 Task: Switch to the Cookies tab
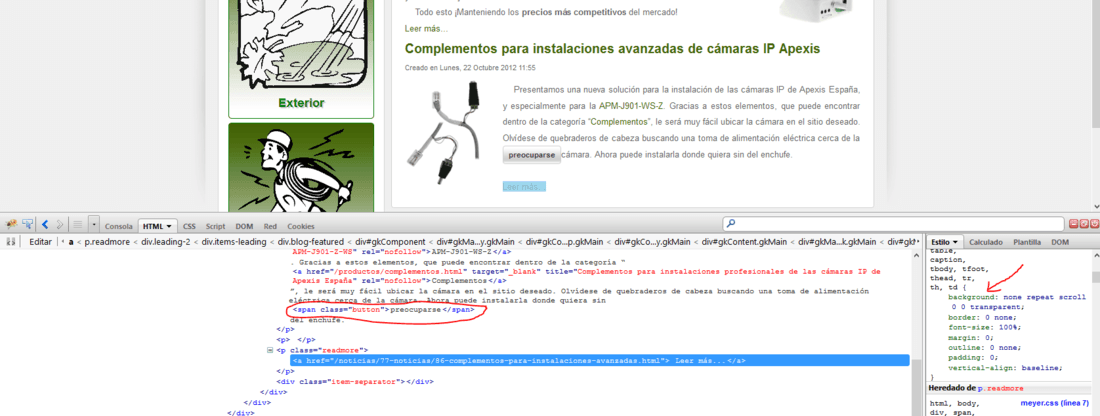(301, 227)
